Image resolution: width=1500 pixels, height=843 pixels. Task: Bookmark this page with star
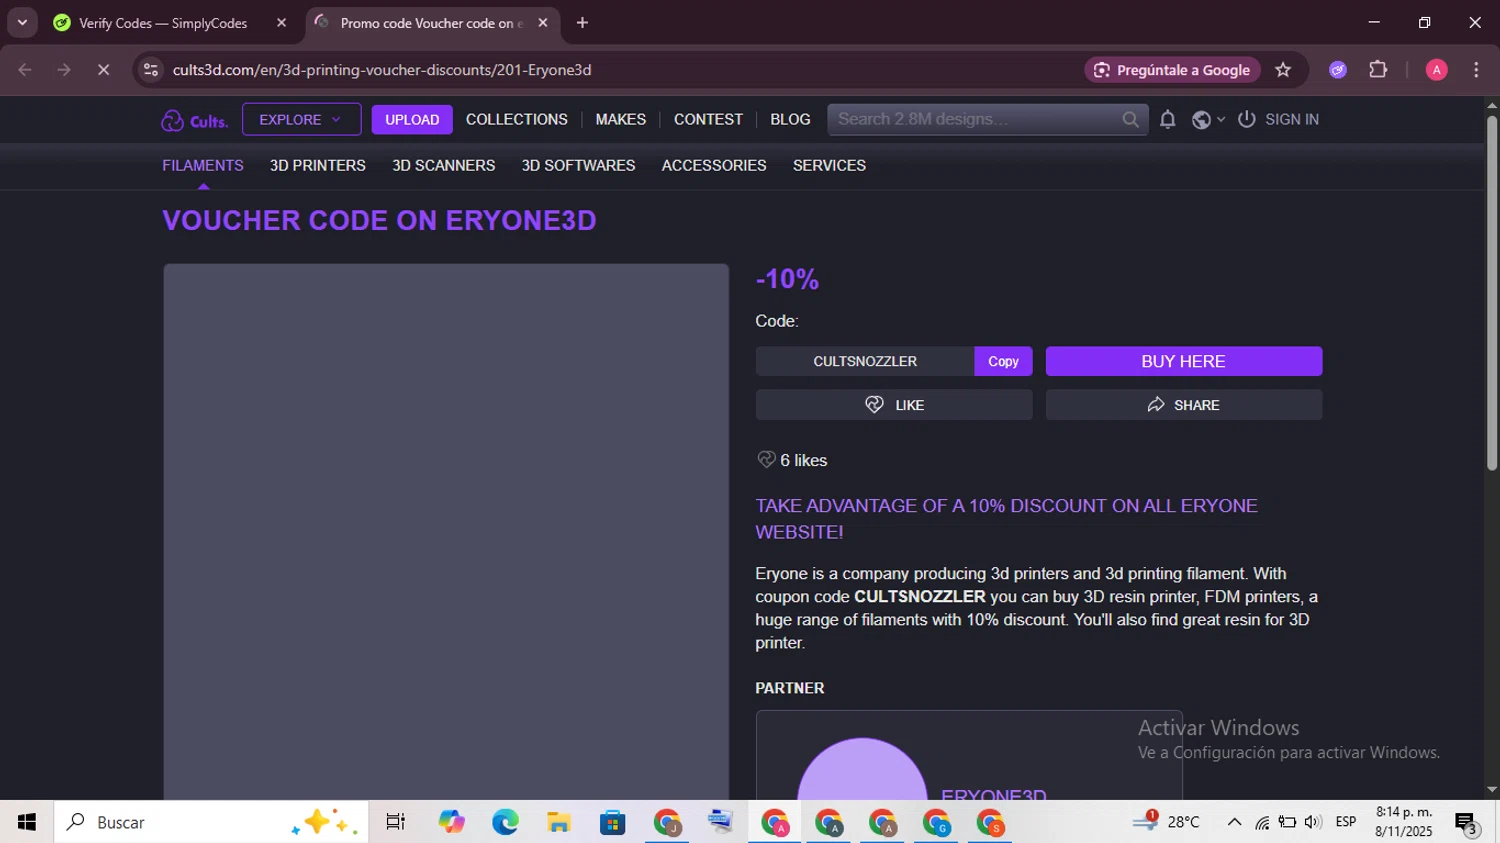(1283, 70)
